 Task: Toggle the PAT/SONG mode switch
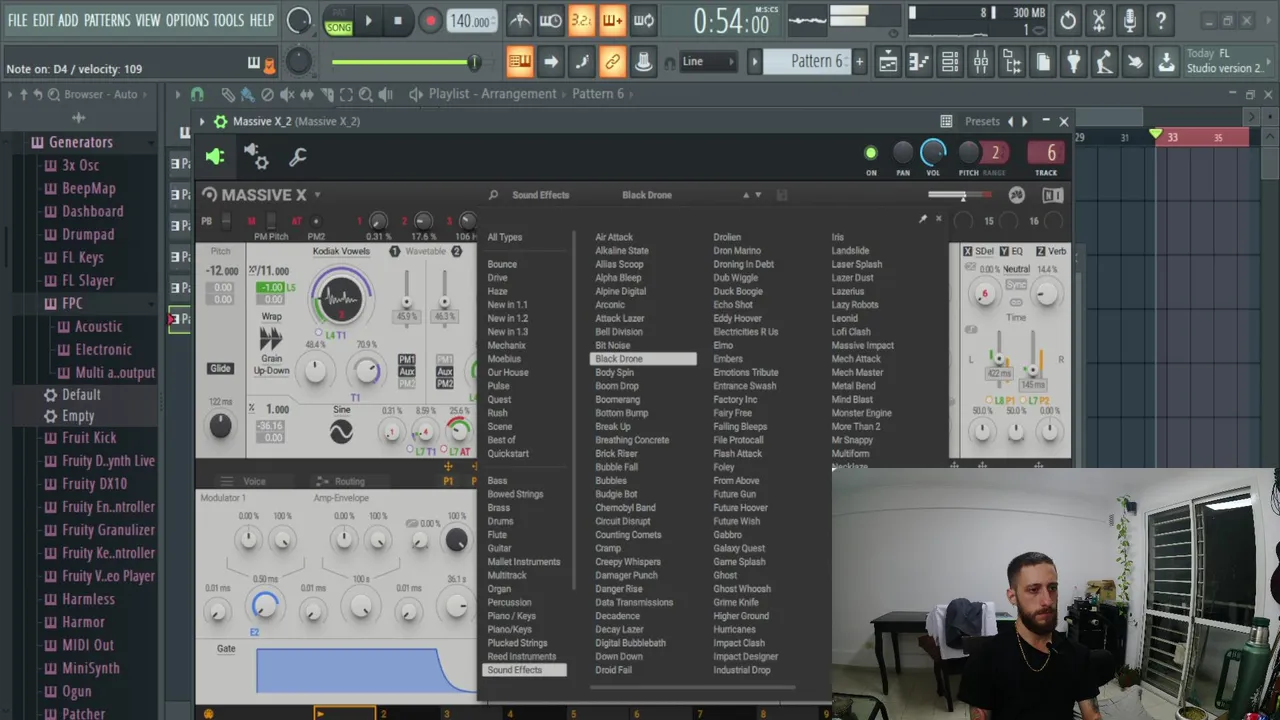coord(338,21)
